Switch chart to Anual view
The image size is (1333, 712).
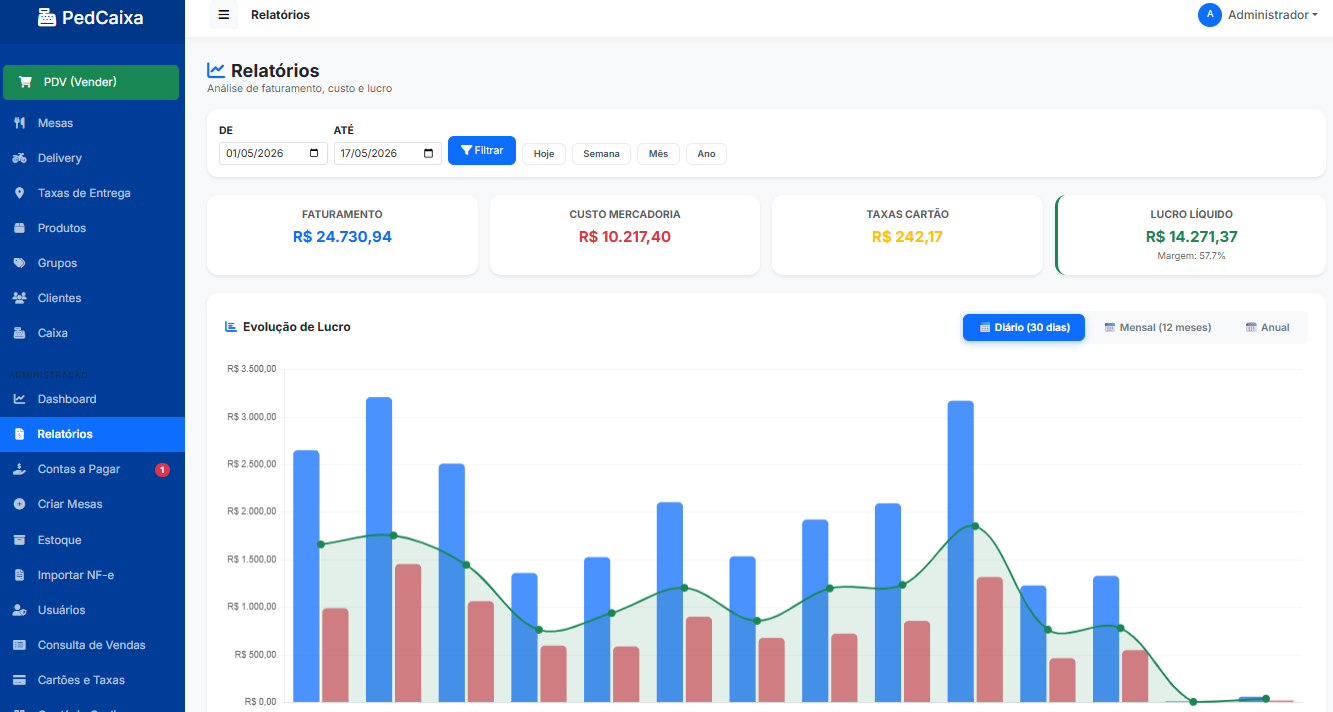pos(1267,327)
